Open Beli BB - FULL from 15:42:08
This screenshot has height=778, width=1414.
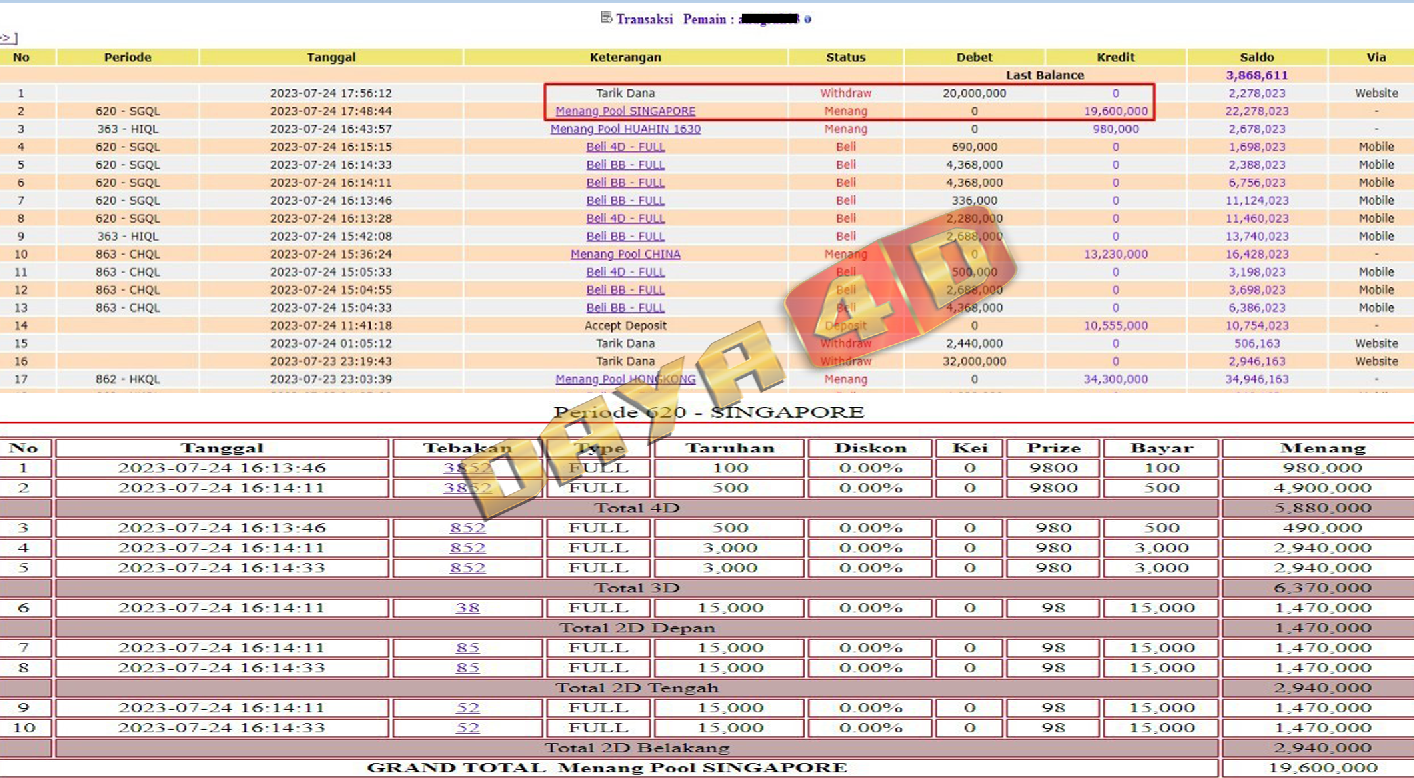point(625,236)
